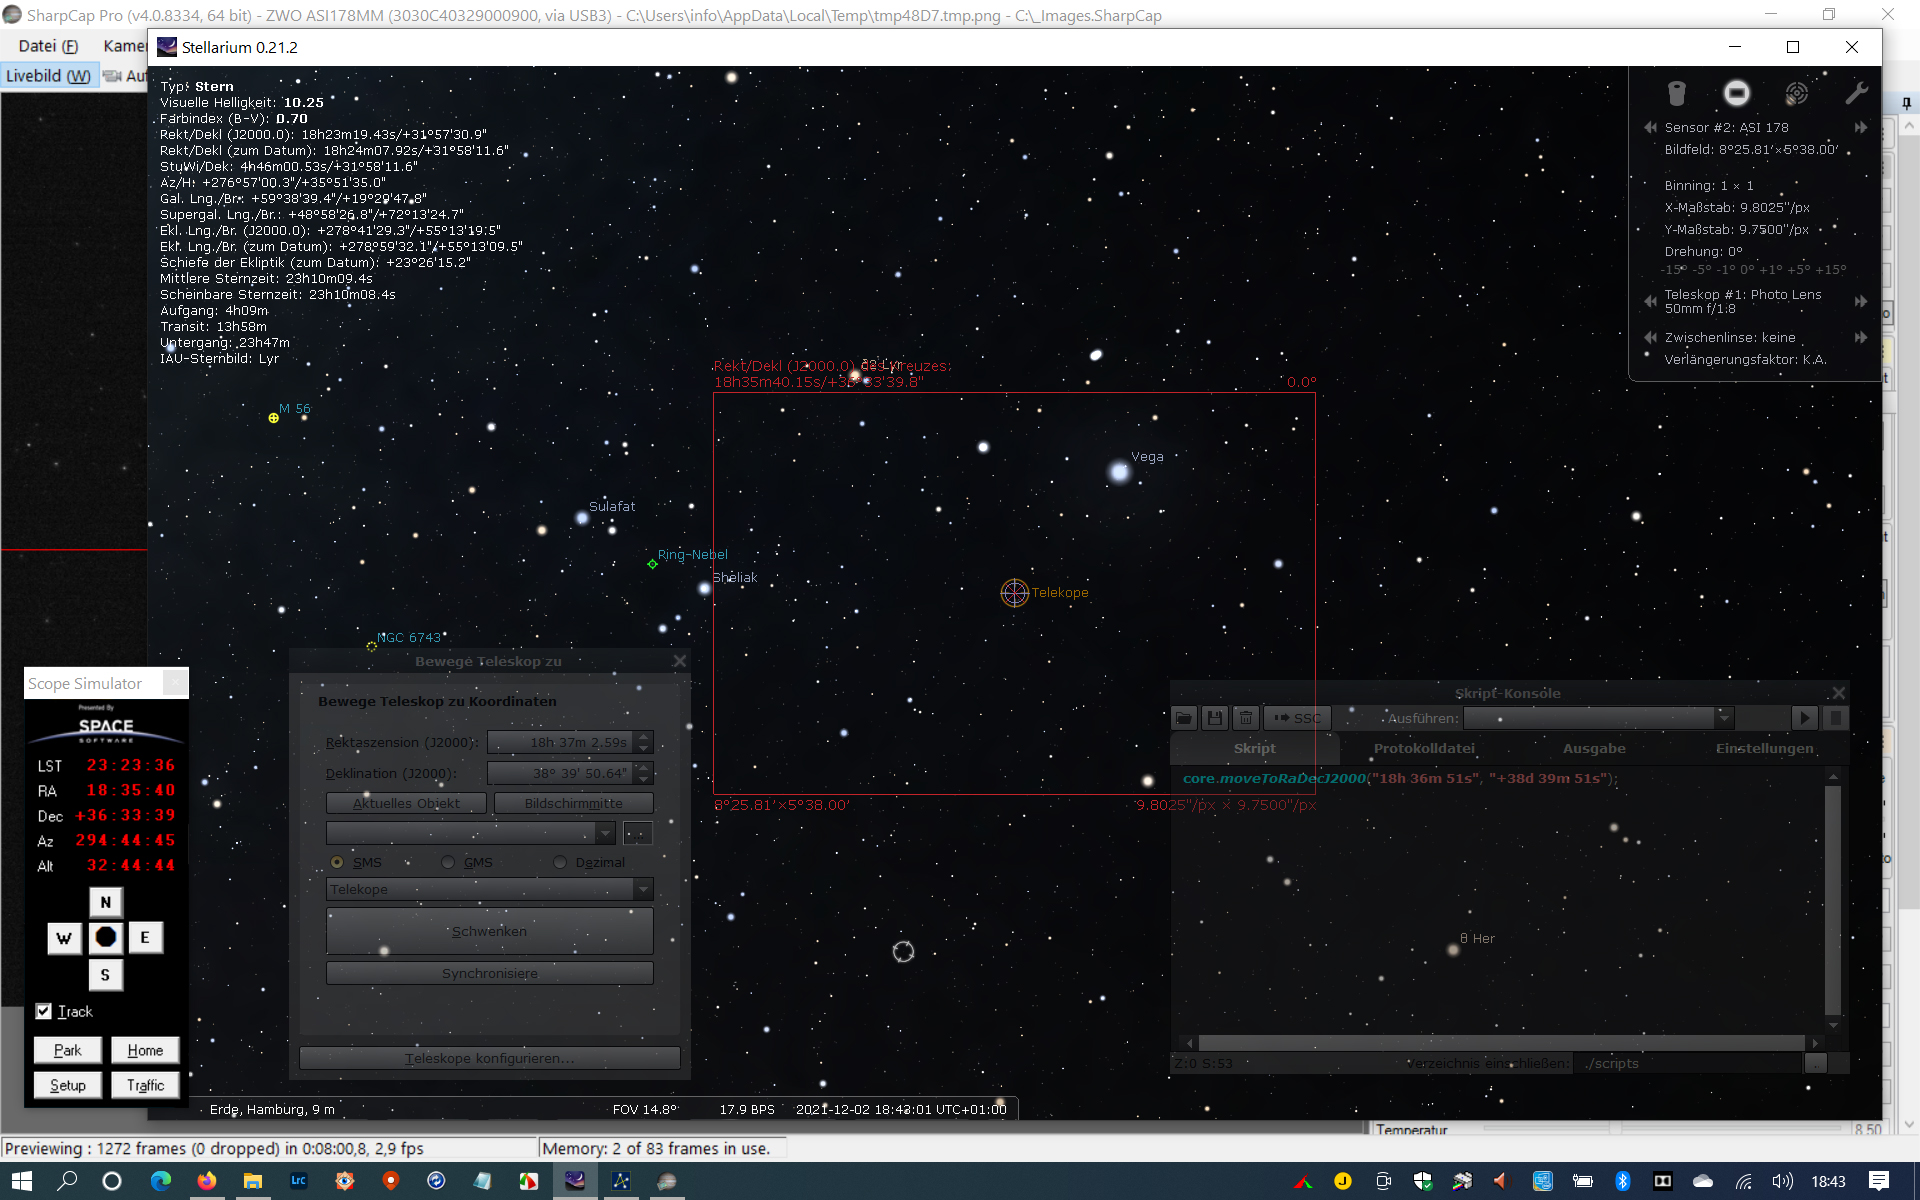Click Aktuelles Objekt button

[x=406, y=803]
